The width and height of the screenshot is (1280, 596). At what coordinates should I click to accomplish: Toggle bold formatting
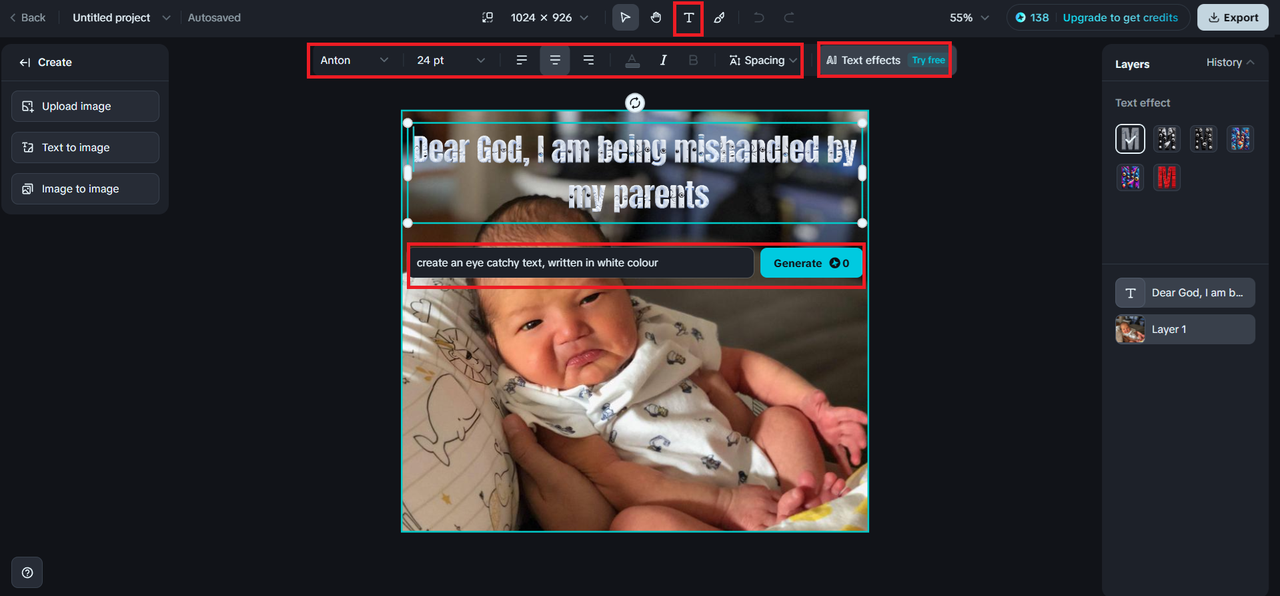tap(694, 60)
